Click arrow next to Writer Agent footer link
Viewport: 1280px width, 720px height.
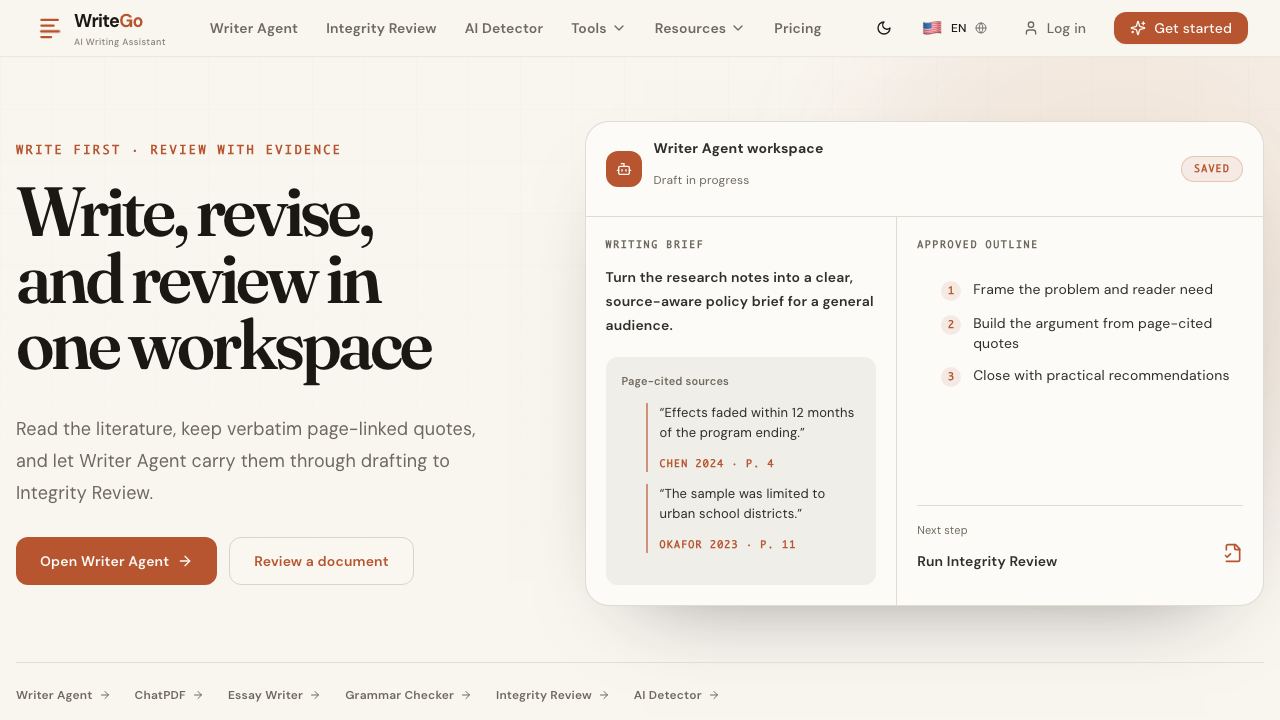point(105,695)
